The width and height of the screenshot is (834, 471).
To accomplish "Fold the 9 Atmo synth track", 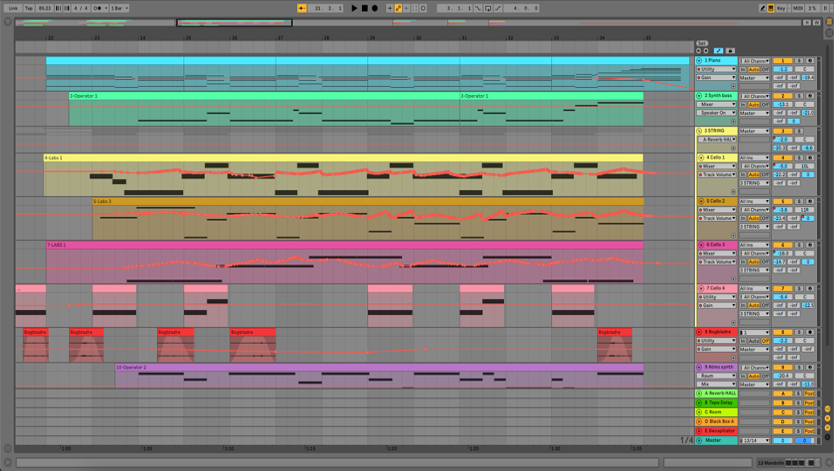I will pyautogui.click(x=699, y=367).
